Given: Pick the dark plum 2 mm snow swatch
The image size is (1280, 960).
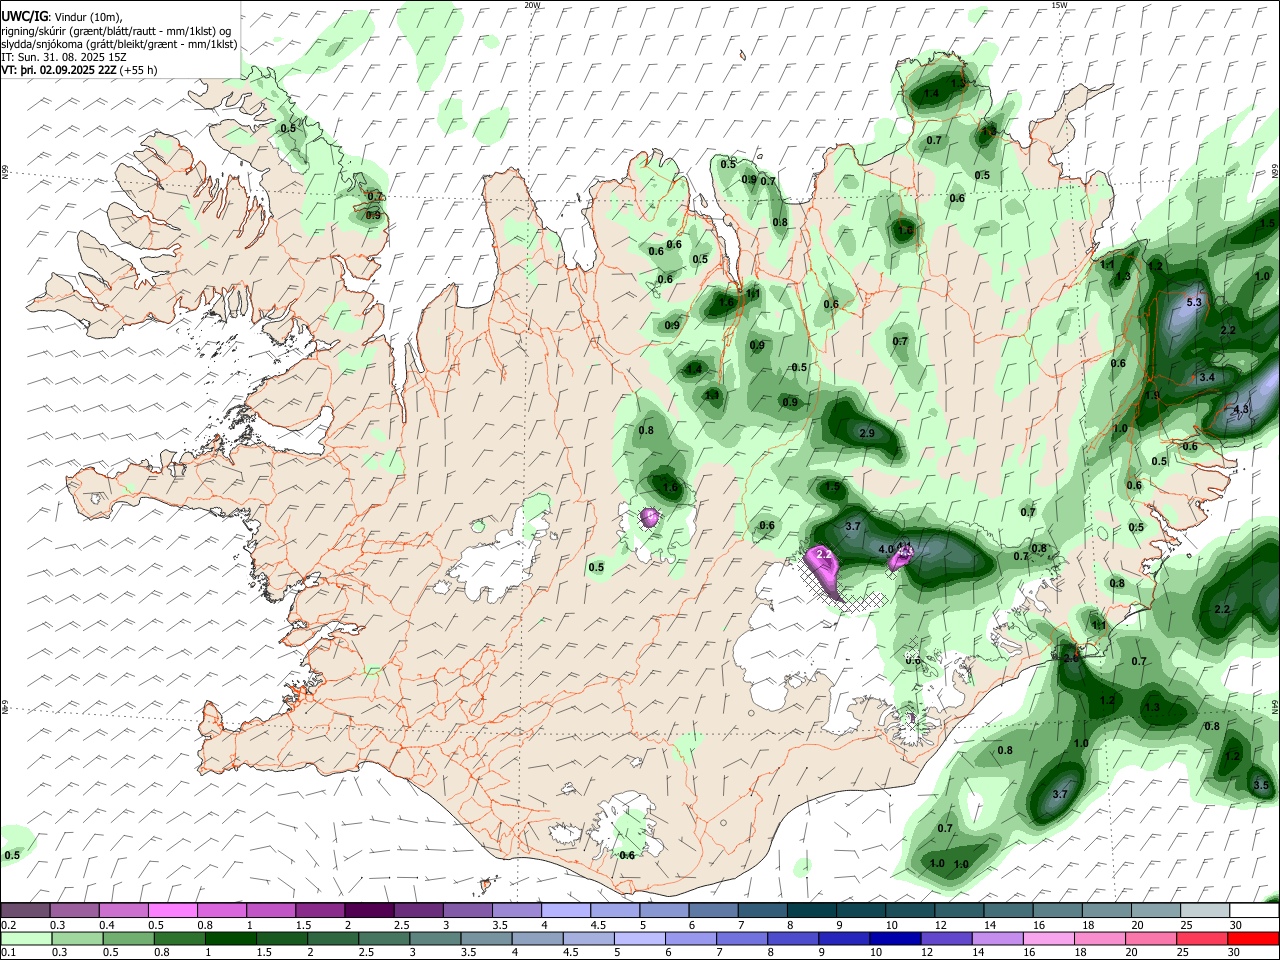Looking at the screenshot, I should [x=369, y=910].
